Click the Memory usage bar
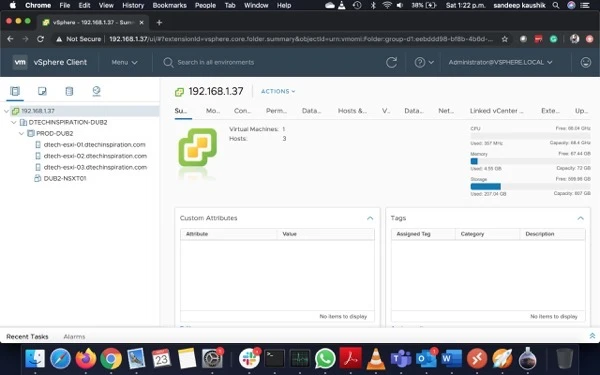Viewport: 600px width, 375px height. click(x=530, y=161)
